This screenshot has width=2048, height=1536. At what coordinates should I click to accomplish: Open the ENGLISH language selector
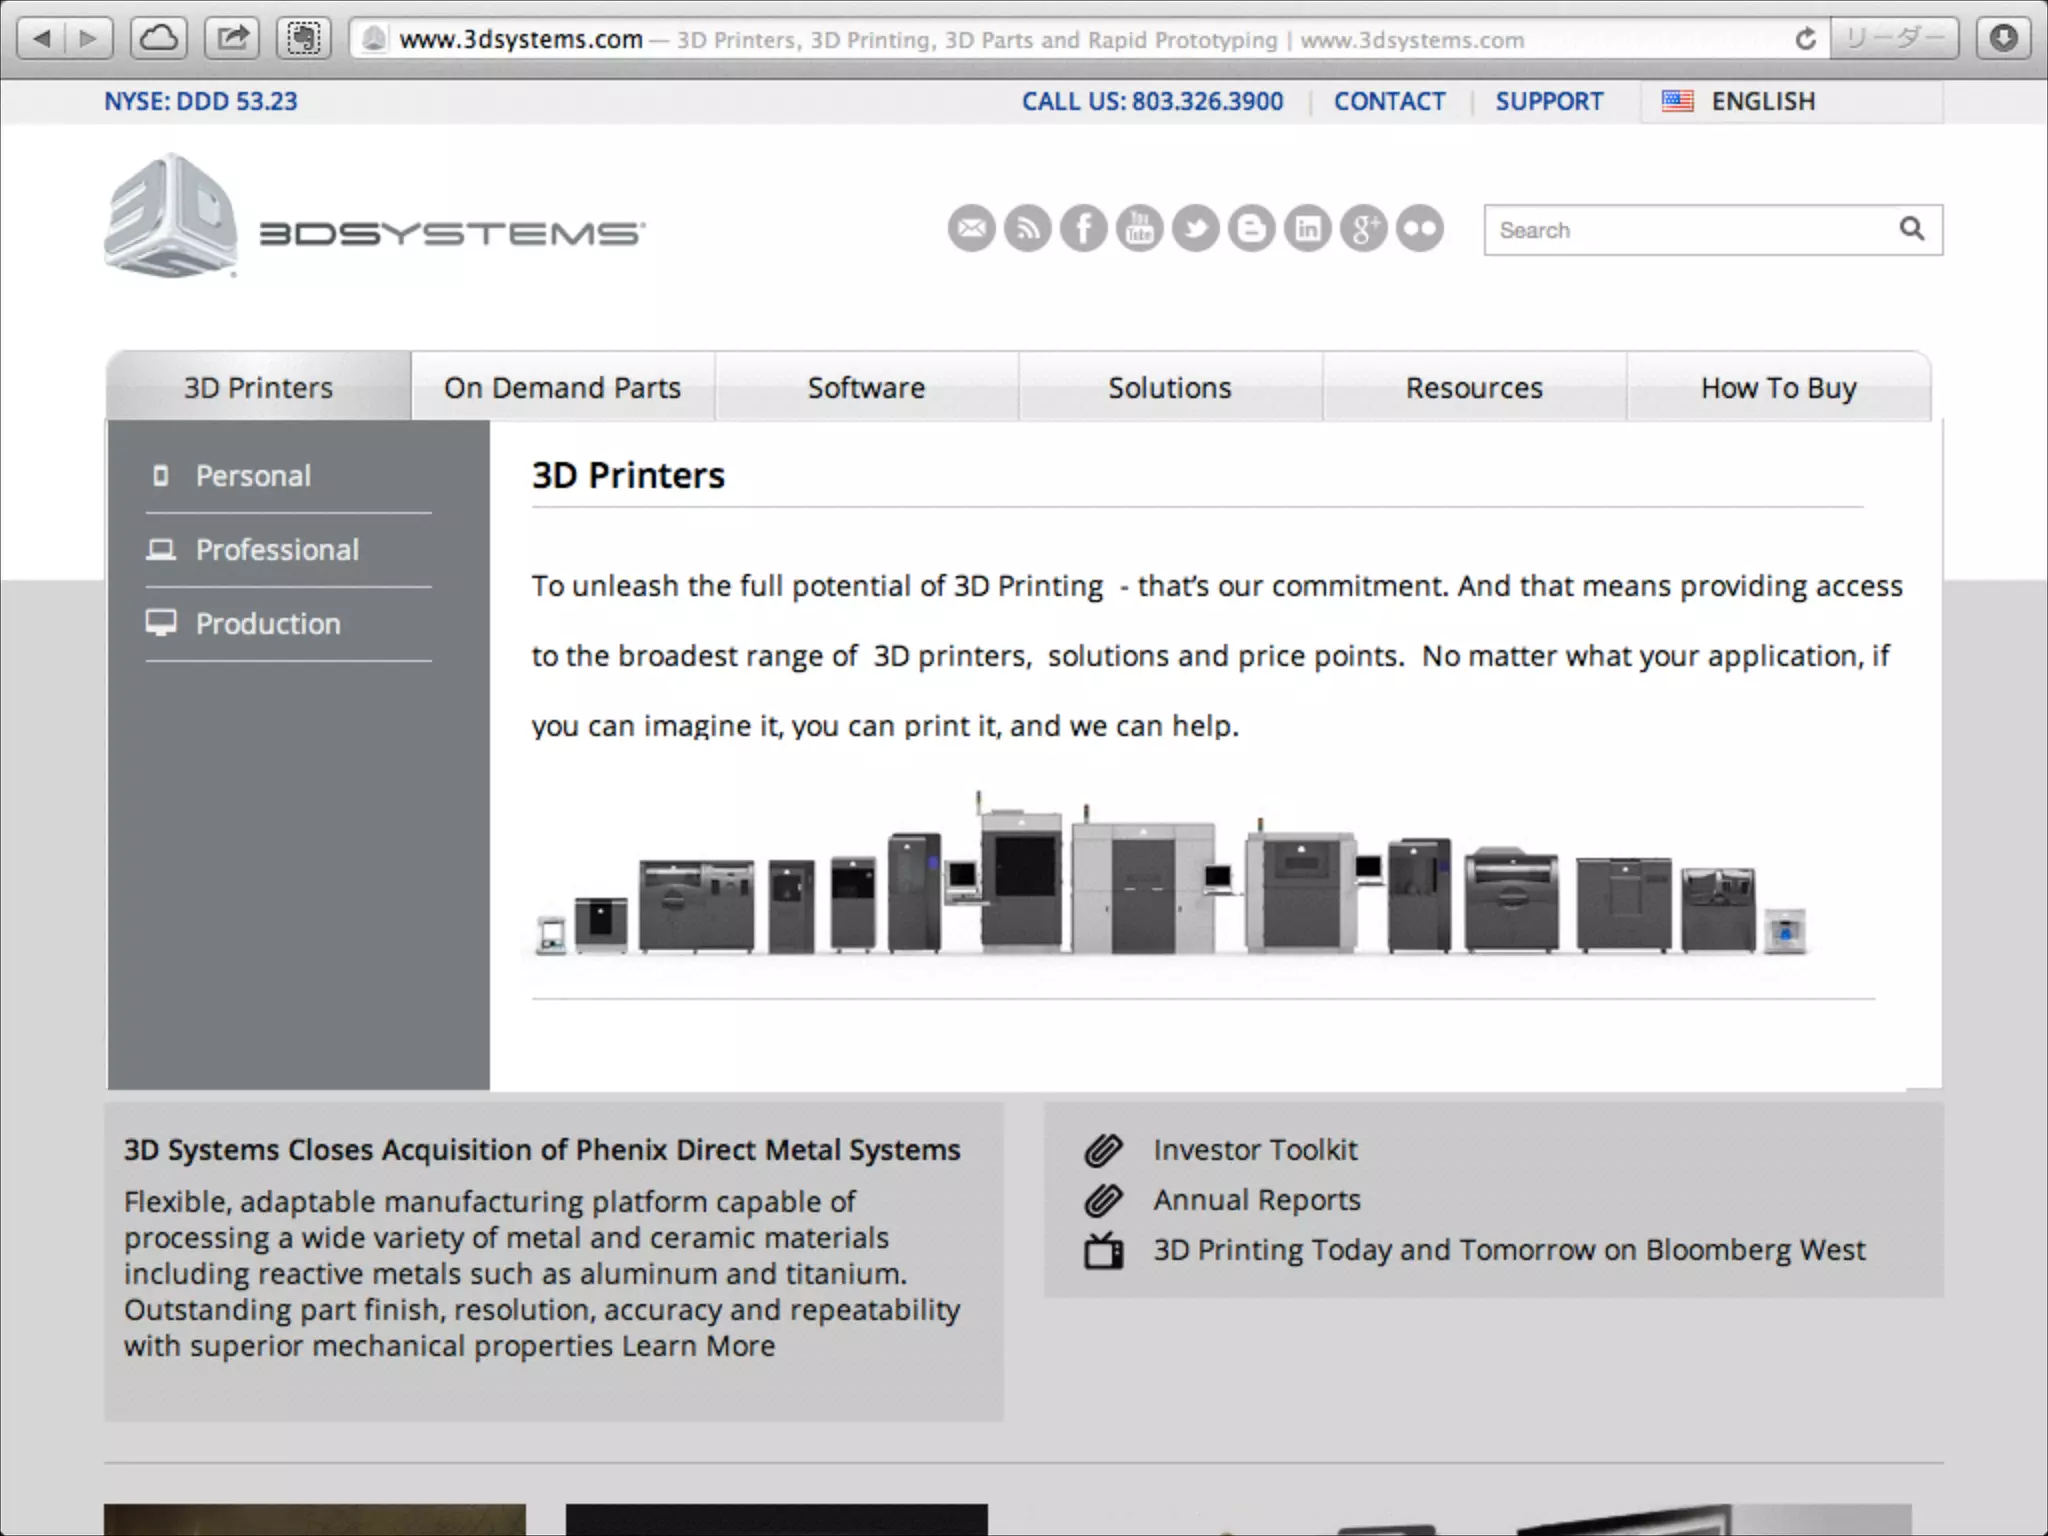pyautogui.click(x=1761, y=101)
